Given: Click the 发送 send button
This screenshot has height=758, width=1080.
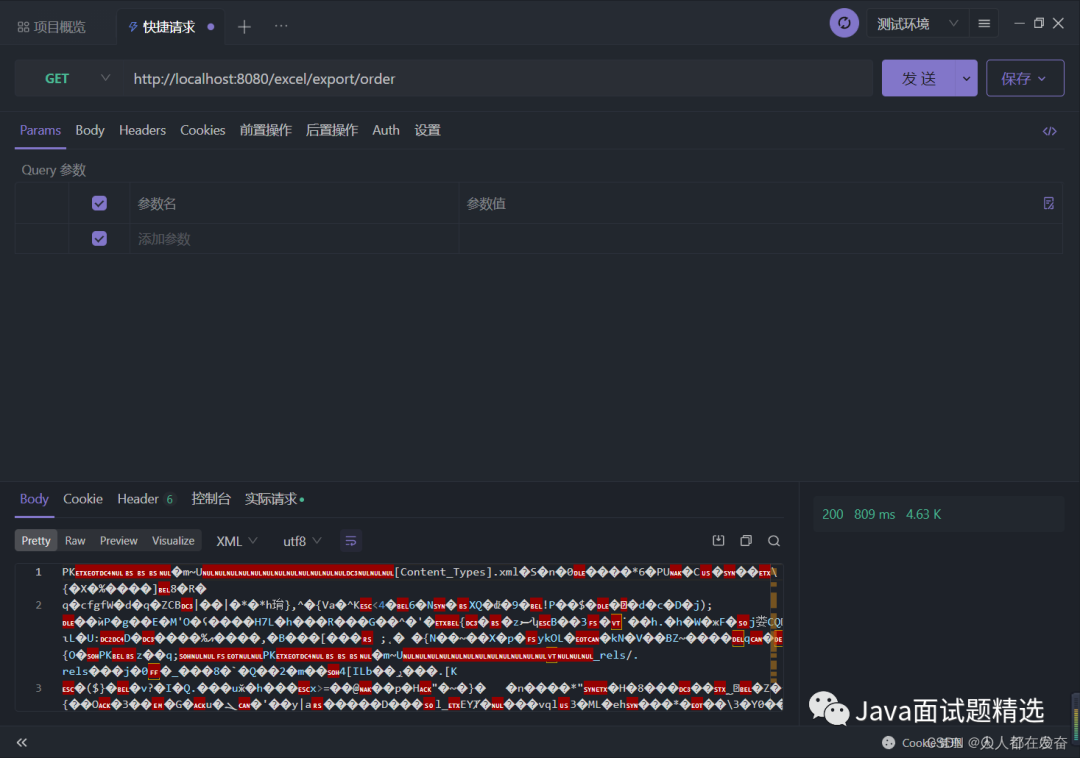Looking at the screenshot, I should coord(918,78).
